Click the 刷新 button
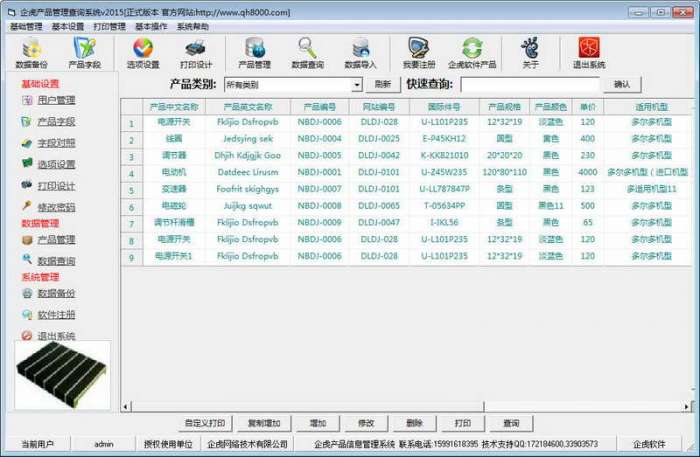The width and height of the screenshot is (700, 457). [383, 84]
